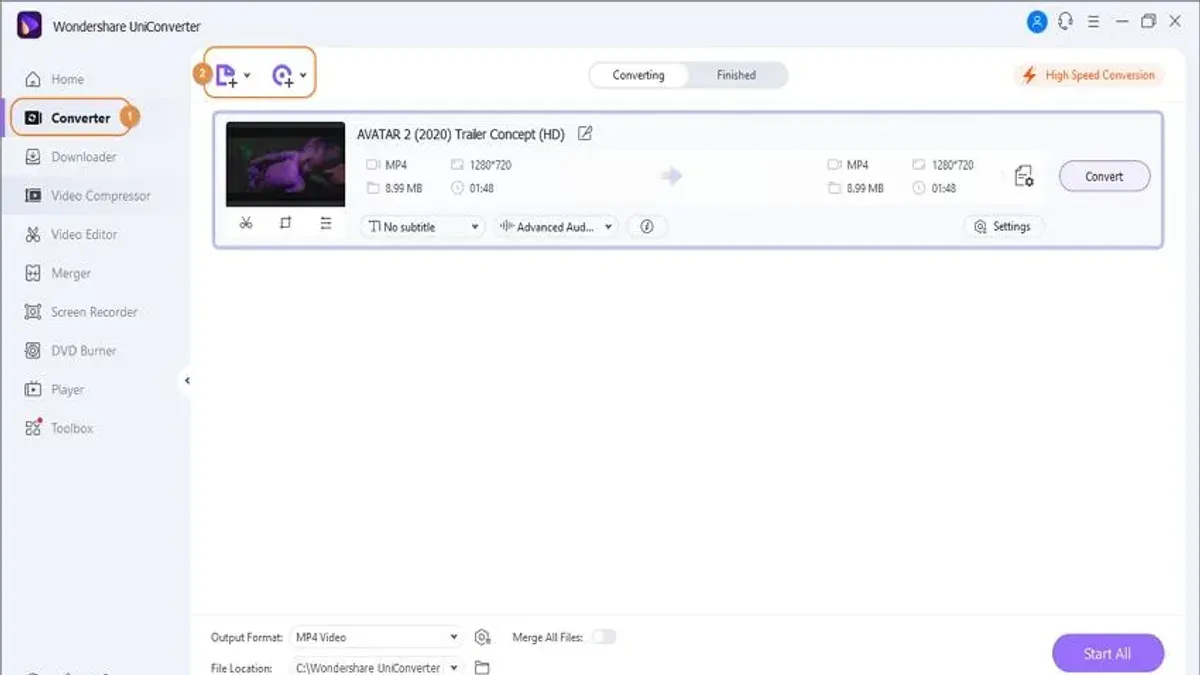This screenshot has height=675, width=1200.
Task: Browse the output folder icon
Action: [x=482, y=667]
